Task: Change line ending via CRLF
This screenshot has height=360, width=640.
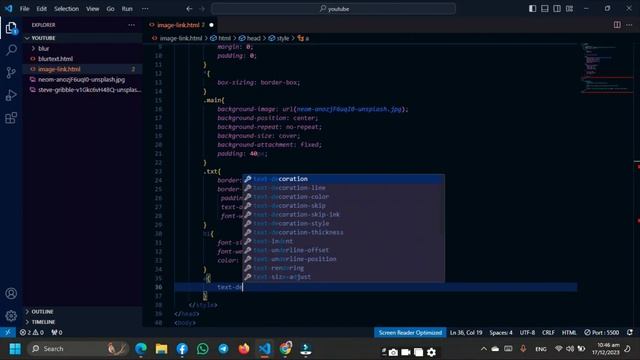Action: pos(548,332)
